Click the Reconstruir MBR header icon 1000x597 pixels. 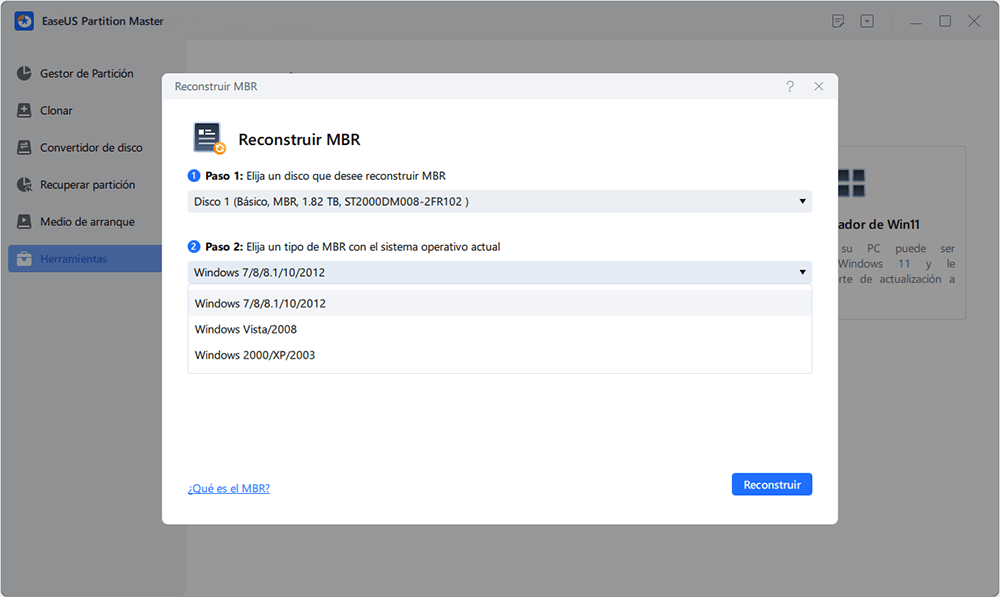tap(209, 138)
